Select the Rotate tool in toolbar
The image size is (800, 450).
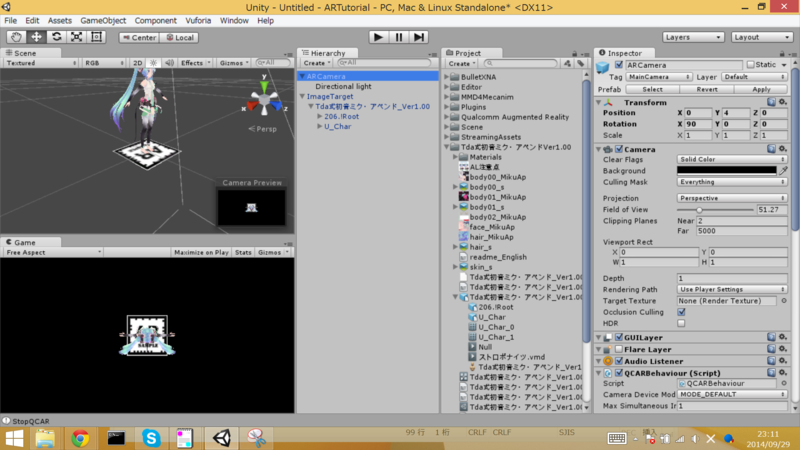point(57,37)
